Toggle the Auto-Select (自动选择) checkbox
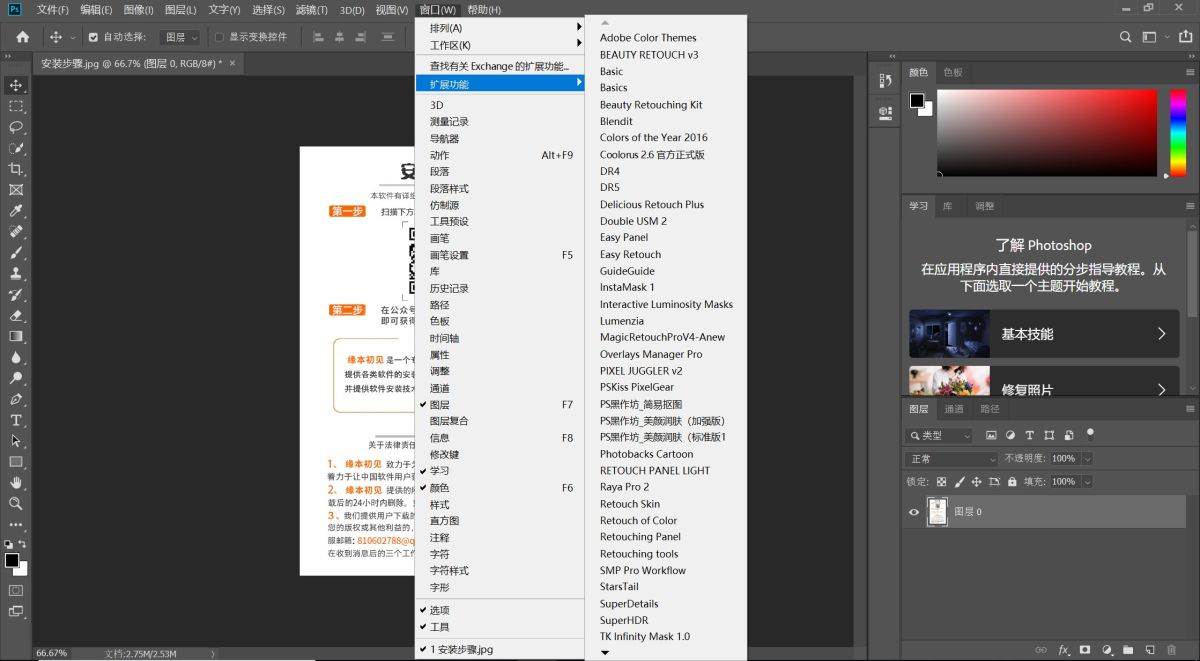Viewport: 1200px width, 661px height. 93,37
